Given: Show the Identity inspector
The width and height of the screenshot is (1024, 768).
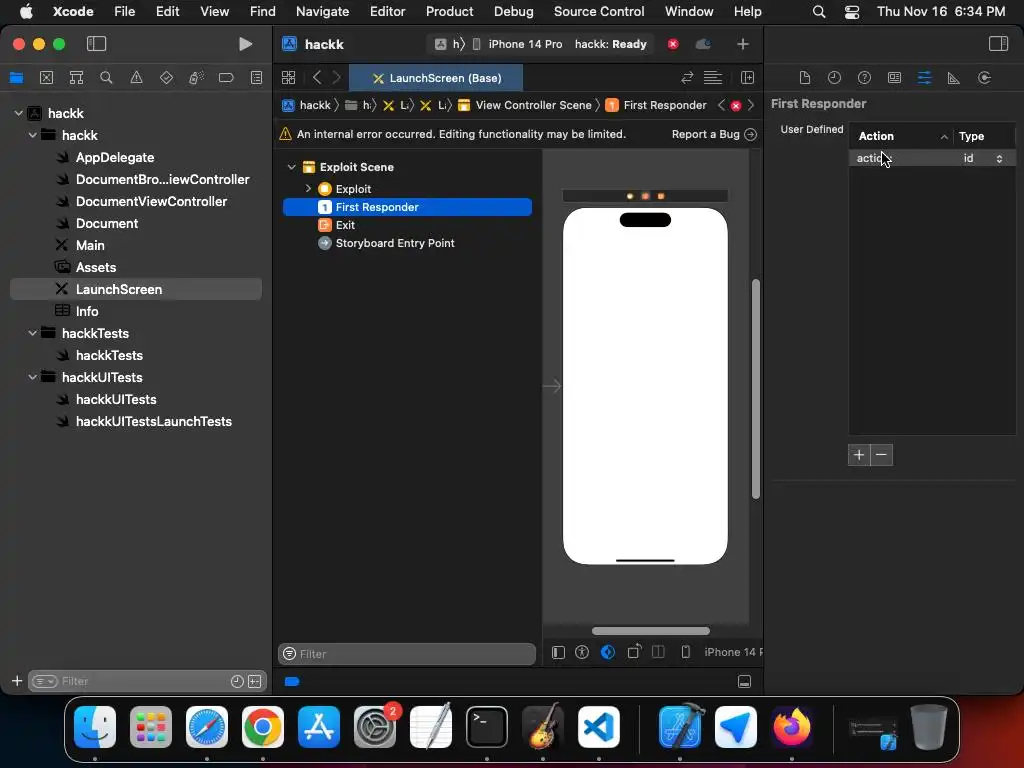Looking at the screenshot, I should (x=895, y=78).
